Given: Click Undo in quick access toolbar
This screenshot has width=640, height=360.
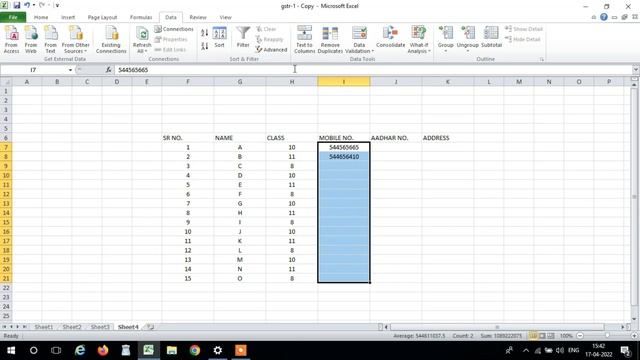Looking at the screenshot, I should [x=27, y=5].
